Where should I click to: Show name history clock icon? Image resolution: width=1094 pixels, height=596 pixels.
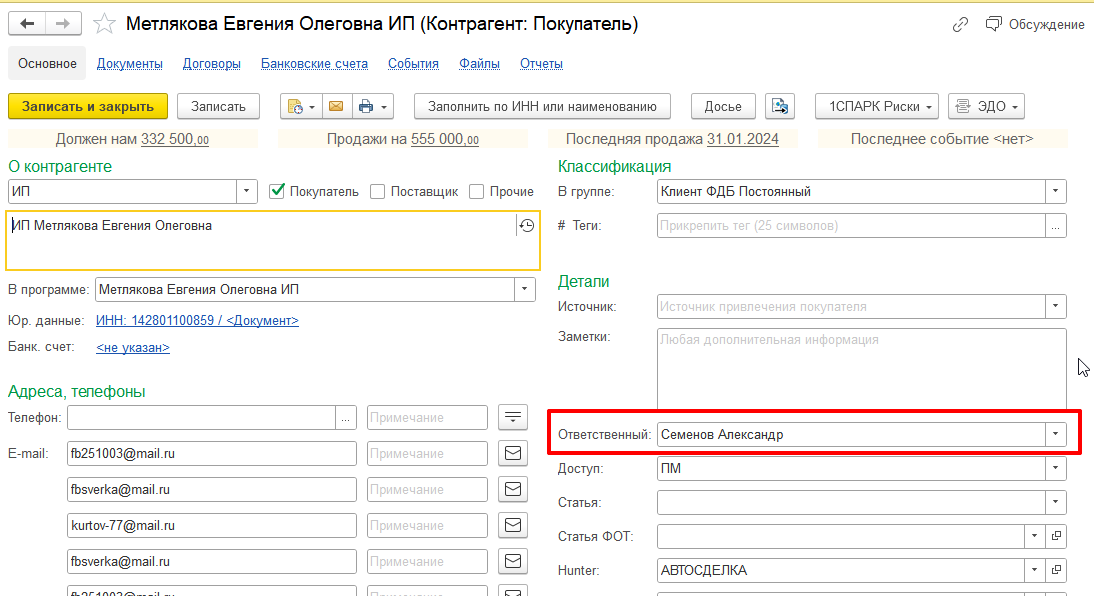527,225
